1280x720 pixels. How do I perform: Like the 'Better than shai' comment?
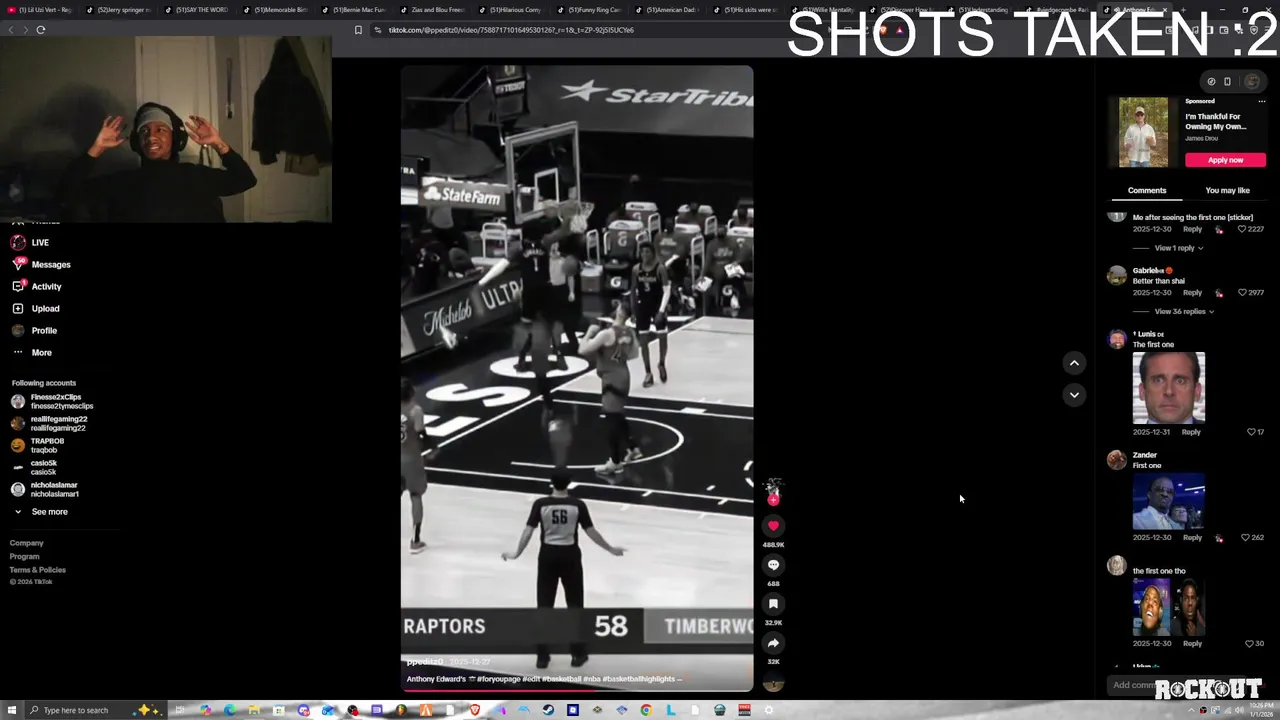1242,293
